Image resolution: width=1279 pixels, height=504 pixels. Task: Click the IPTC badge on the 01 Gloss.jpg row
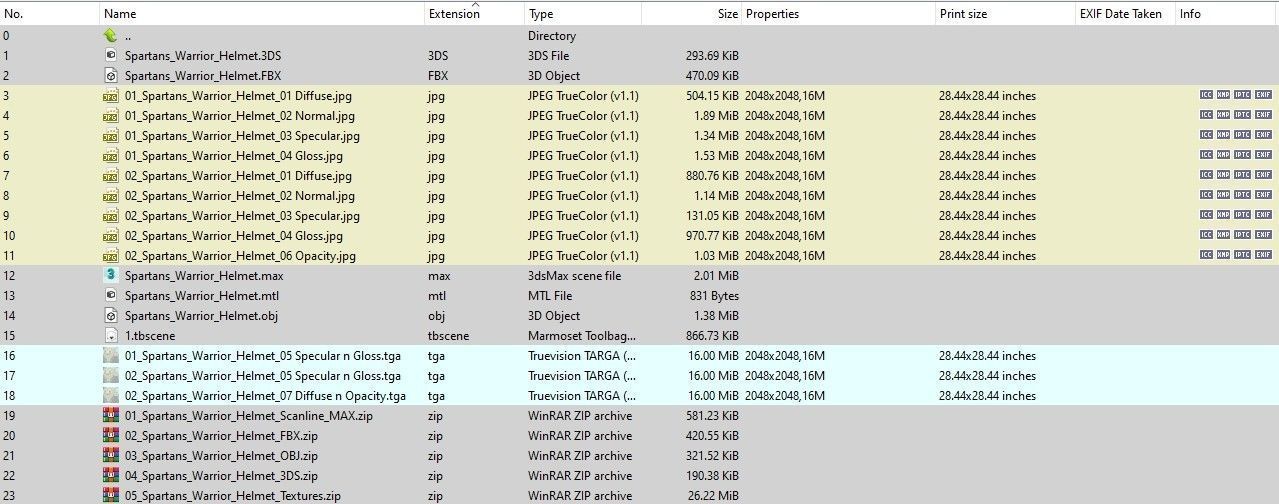[x=1244, y=156]
